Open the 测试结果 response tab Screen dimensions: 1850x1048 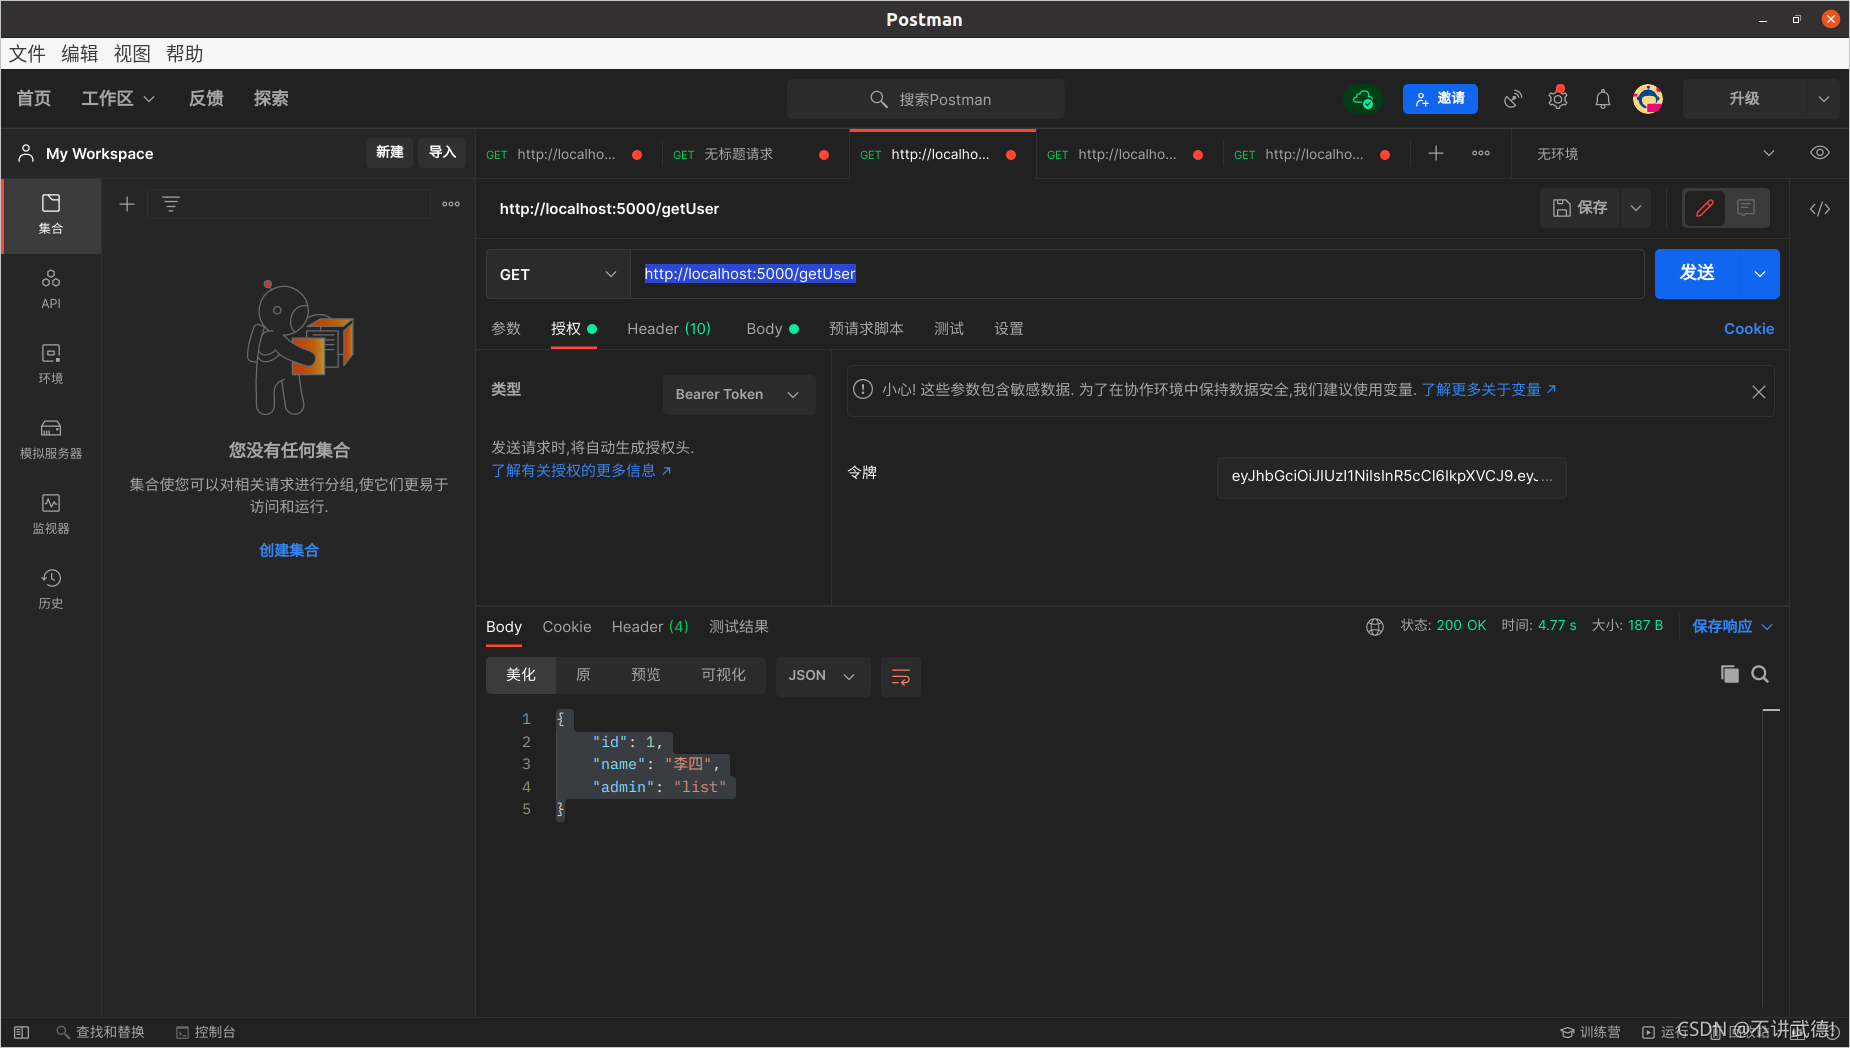(x=739, y=627)
